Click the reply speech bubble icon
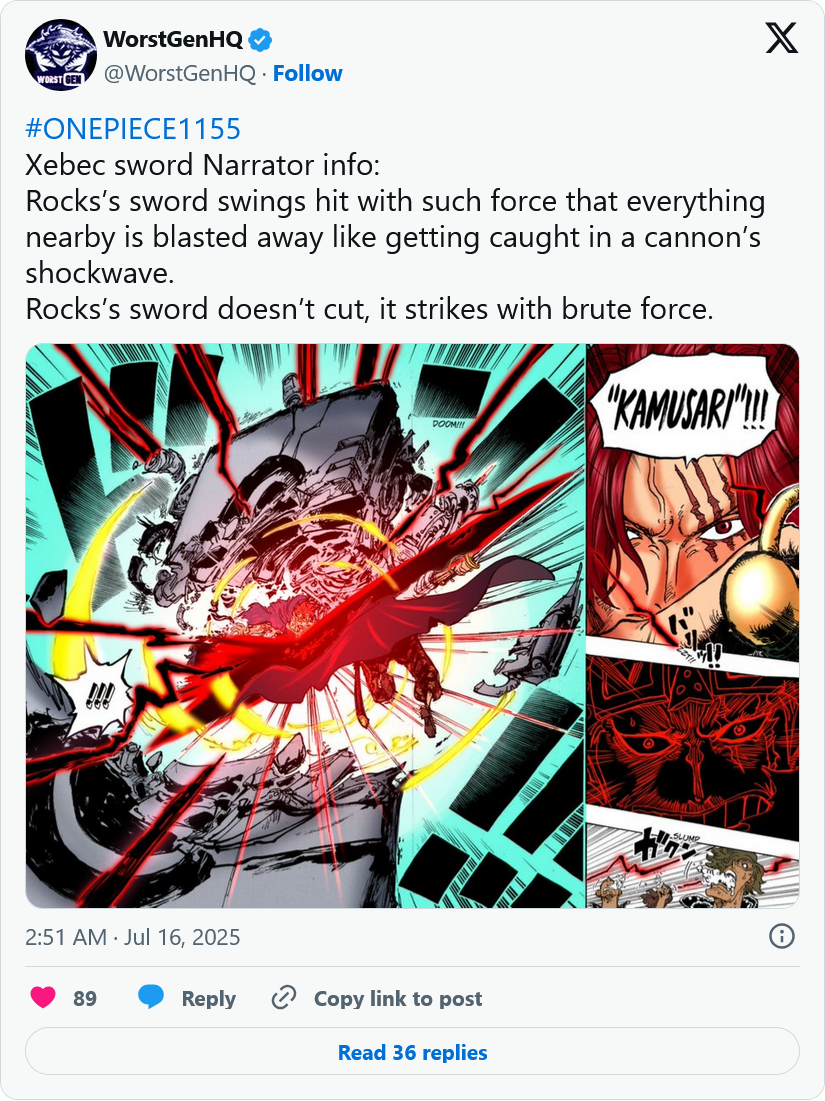 tap(151, 998)
